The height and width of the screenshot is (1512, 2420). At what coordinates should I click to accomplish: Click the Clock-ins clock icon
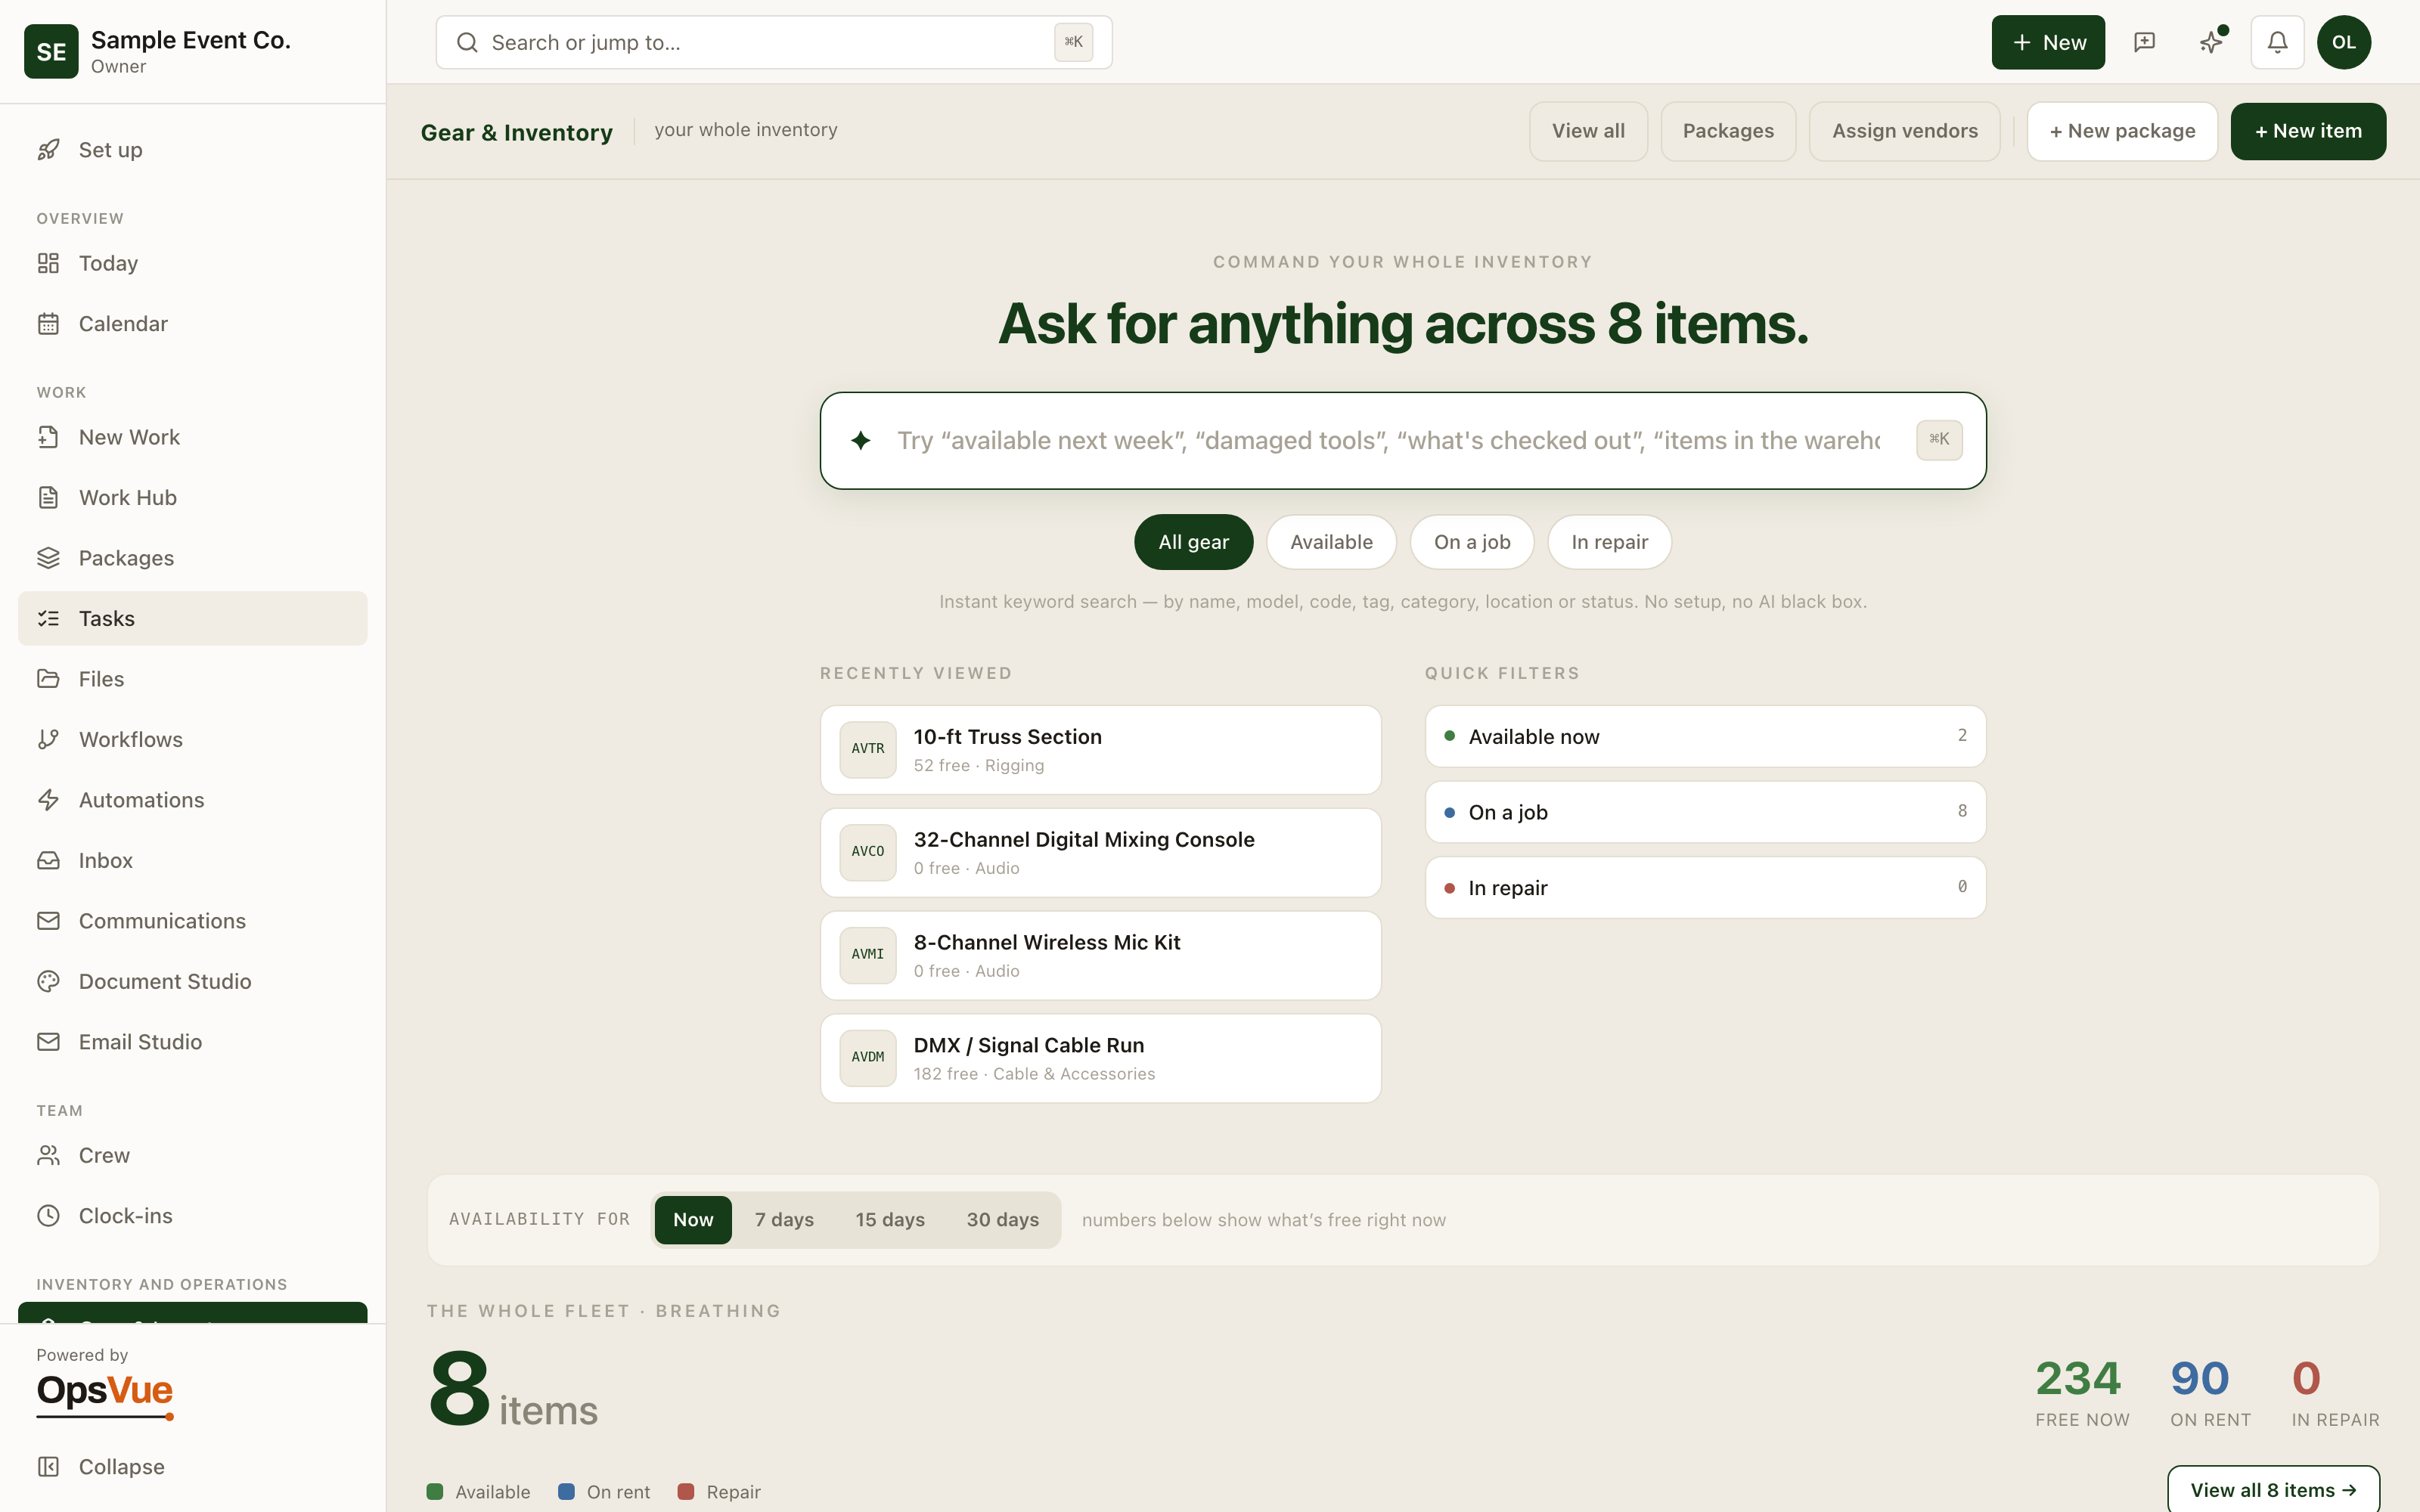(x=48, y=1216)
